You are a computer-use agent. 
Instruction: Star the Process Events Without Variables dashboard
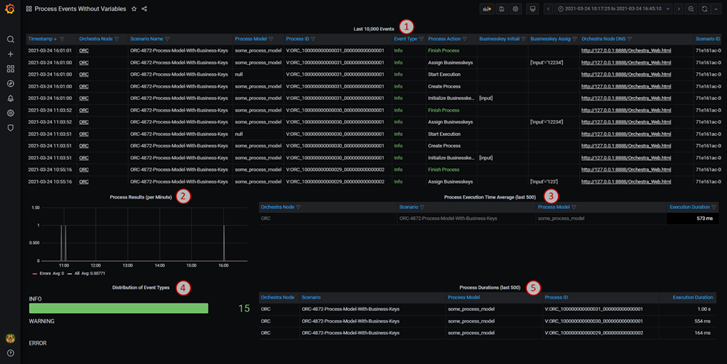[134, 9]
